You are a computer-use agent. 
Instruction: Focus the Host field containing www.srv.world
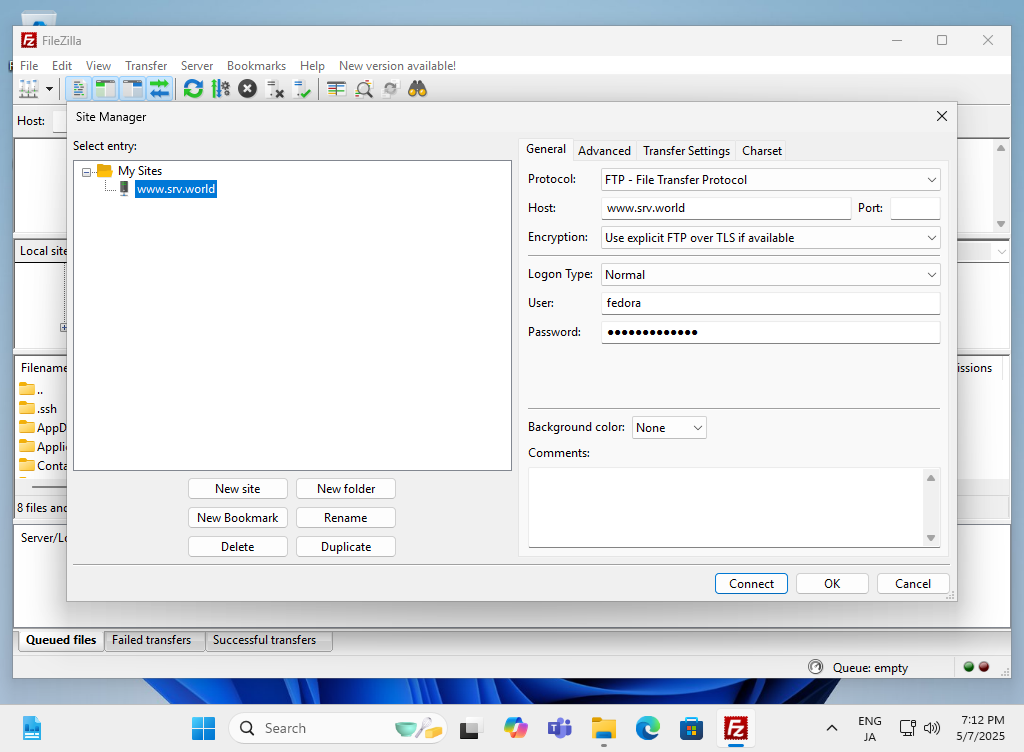coord(726,208)
